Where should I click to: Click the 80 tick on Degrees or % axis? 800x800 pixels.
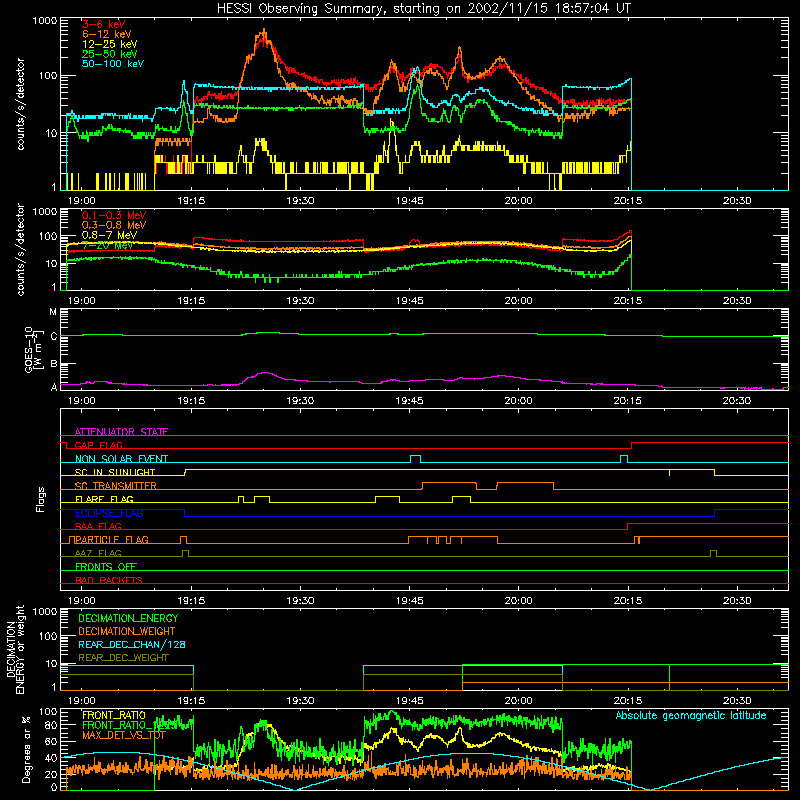pos(51,725)
